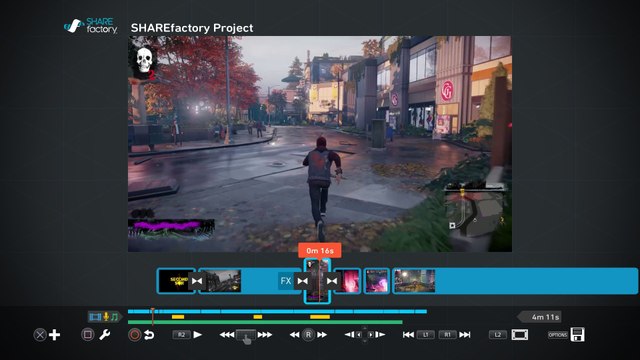
Task: Select the last night-street clip
Action: click(515, 281)
